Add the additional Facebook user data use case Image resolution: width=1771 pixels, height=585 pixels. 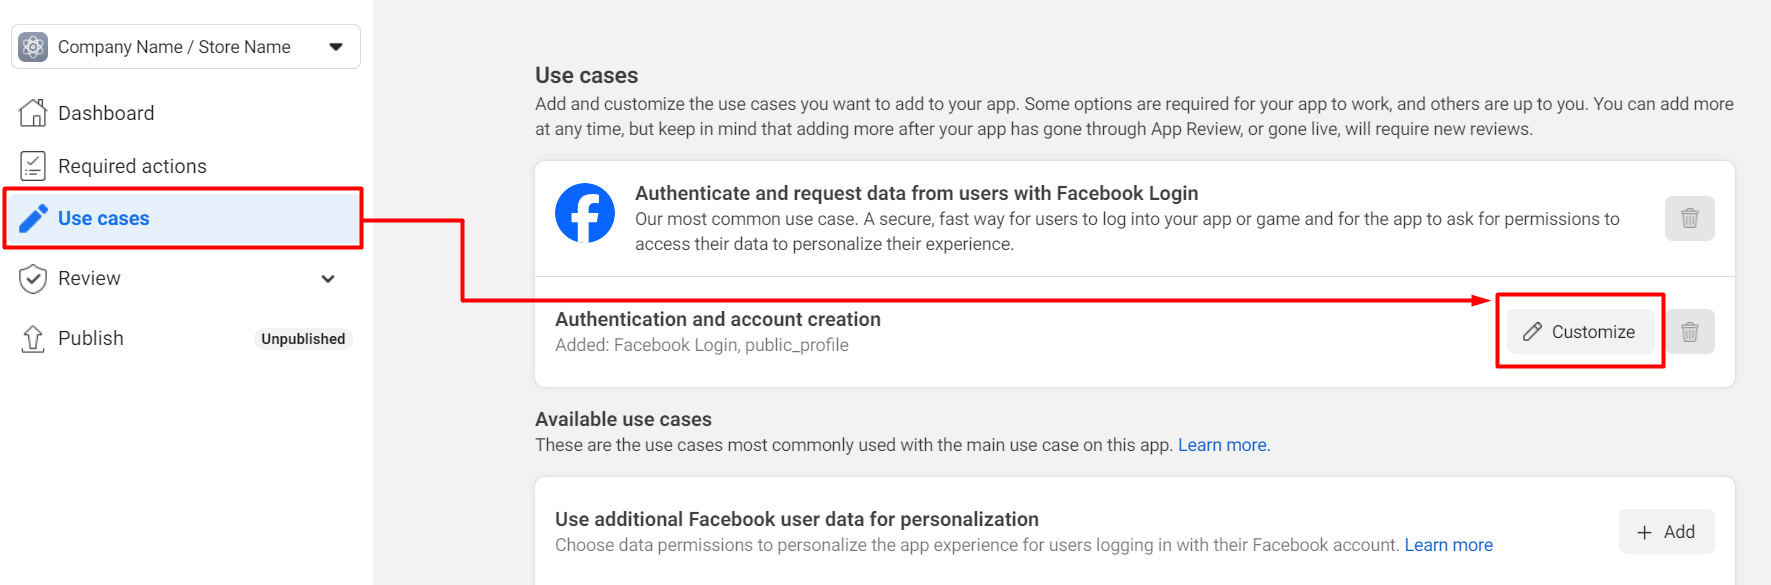point(1666,531)
